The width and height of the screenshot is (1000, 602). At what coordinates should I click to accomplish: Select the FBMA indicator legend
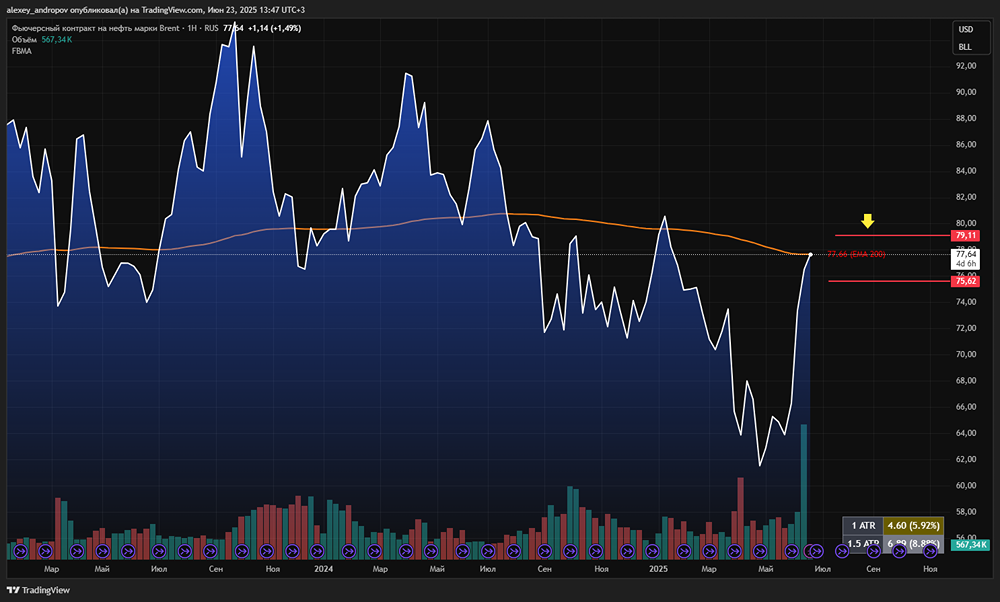click(x=22, y=51)
